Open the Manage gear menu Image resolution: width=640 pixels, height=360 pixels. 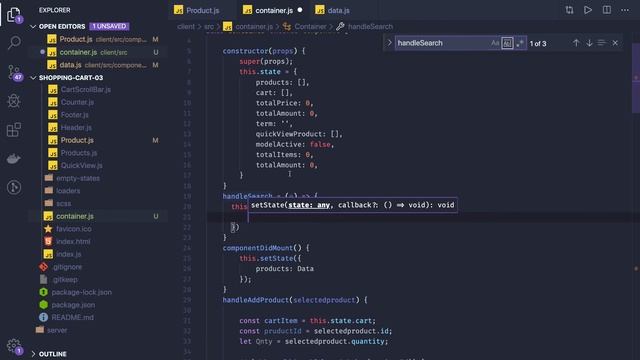(x=14, y=346)
